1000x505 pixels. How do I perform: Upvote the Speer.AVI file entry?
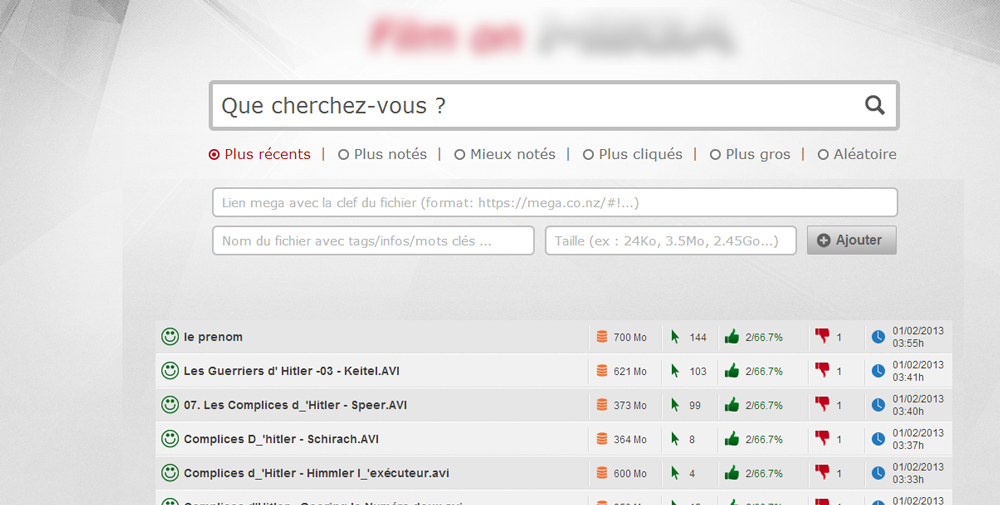click(731, 405)
